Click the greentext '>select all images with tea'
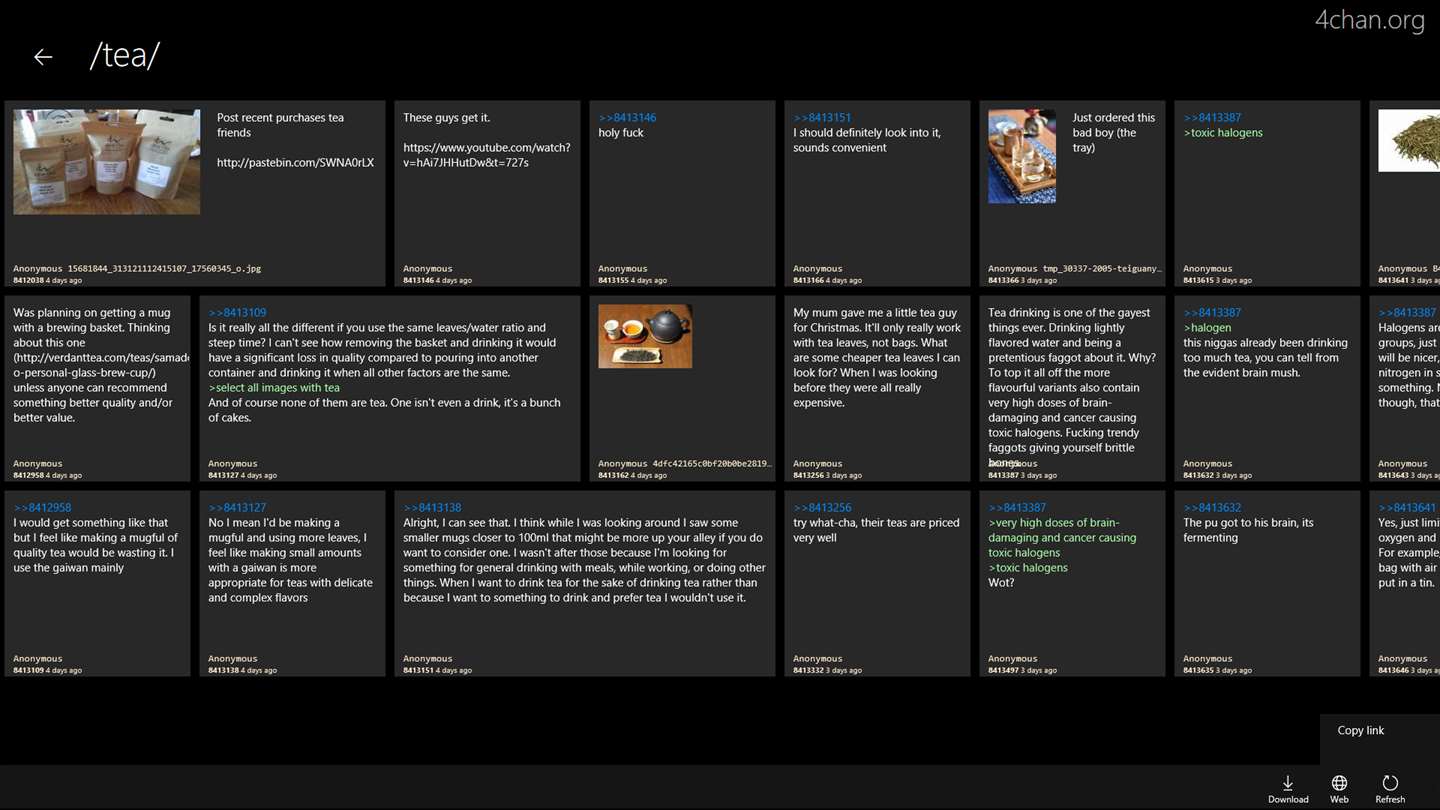 pyautogui.click(x=274, y=388)
